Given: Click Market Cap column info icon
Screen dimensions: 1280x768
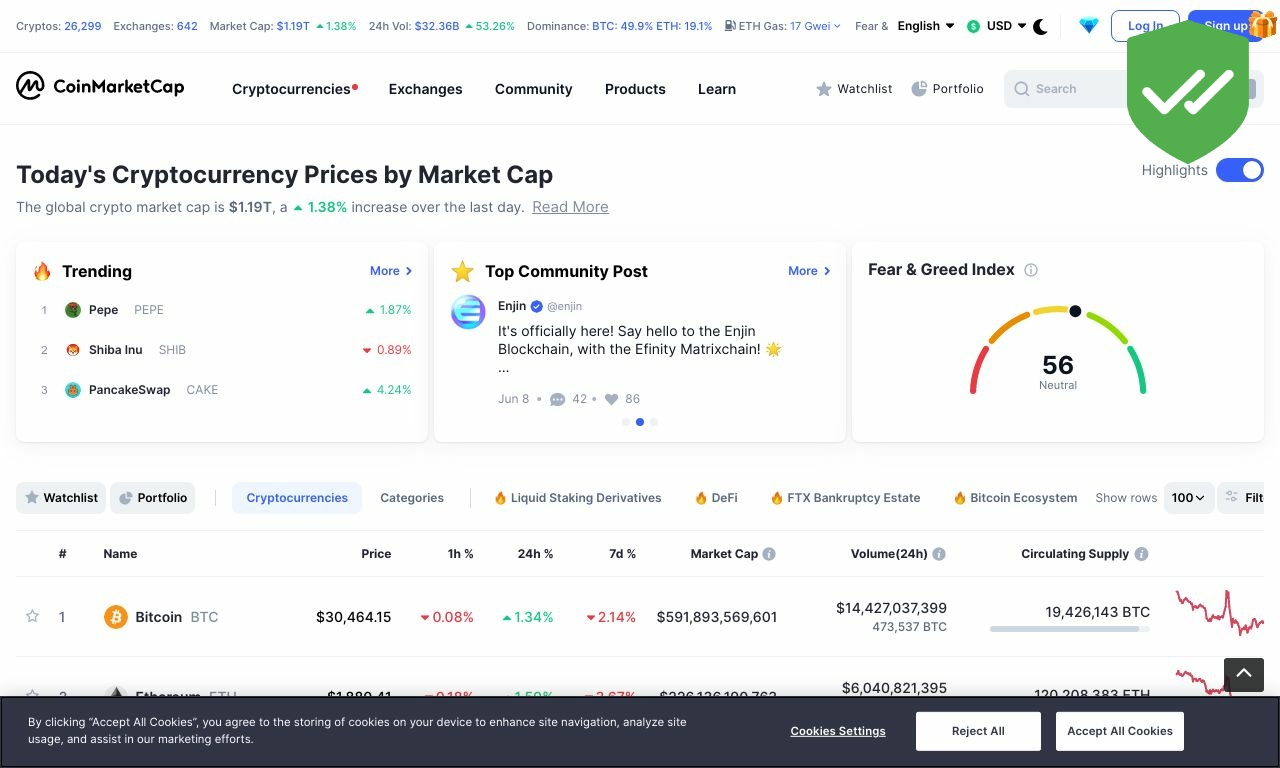Looking at the screenshot, I should click(x=769, y=554).
